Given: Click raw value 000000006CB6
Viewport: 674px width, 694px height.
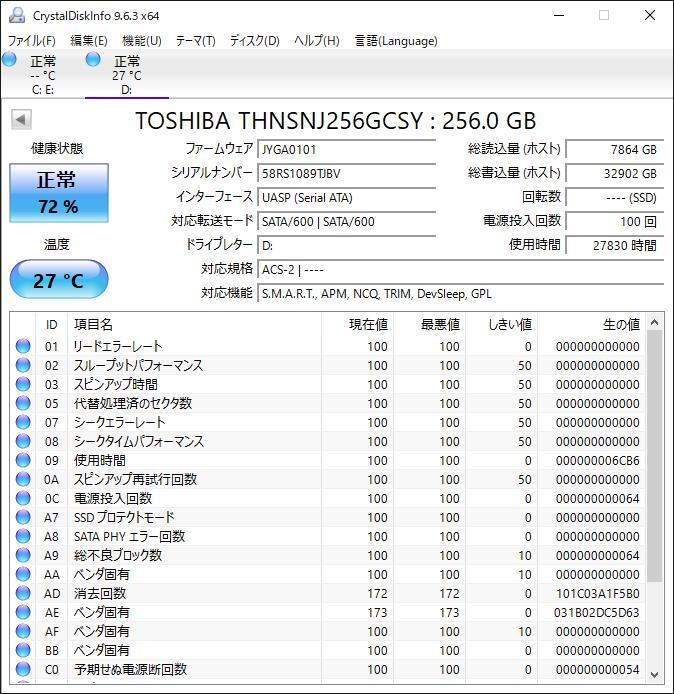Looking at the screenshot, I should click(597, 461).
